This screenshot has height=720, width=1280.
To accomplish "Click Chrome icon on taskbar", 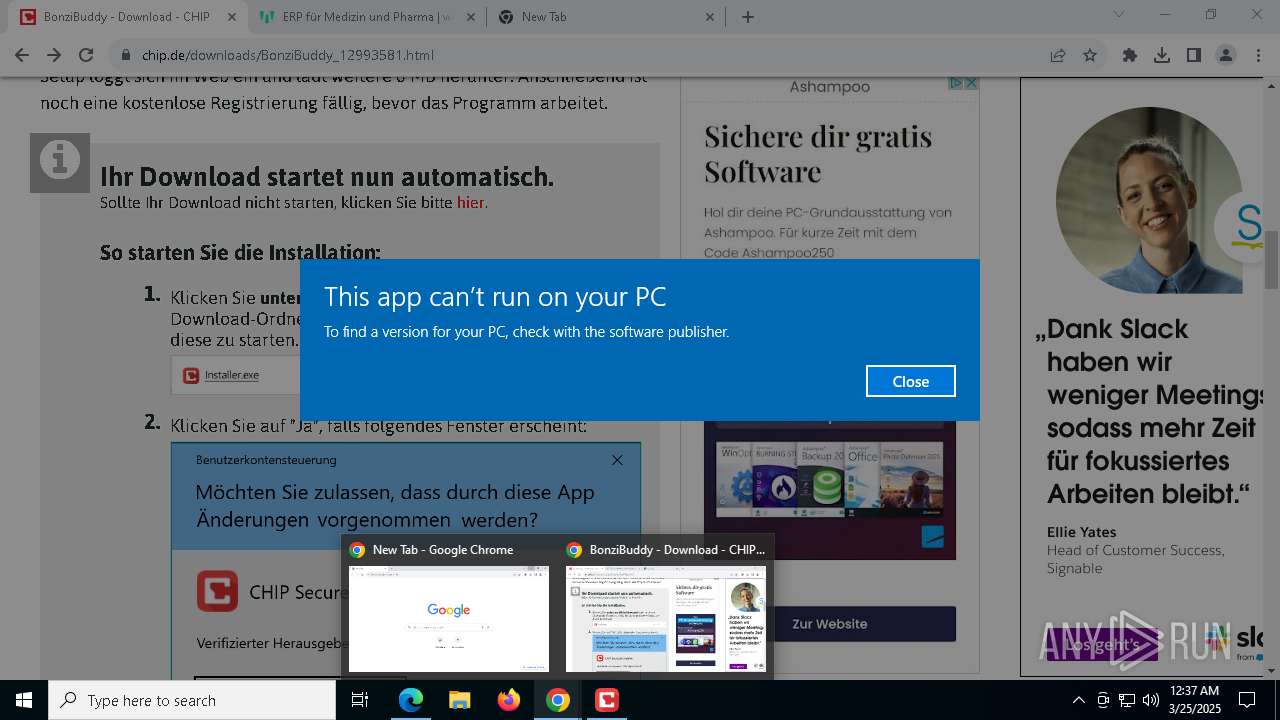I will click(558, 700).
